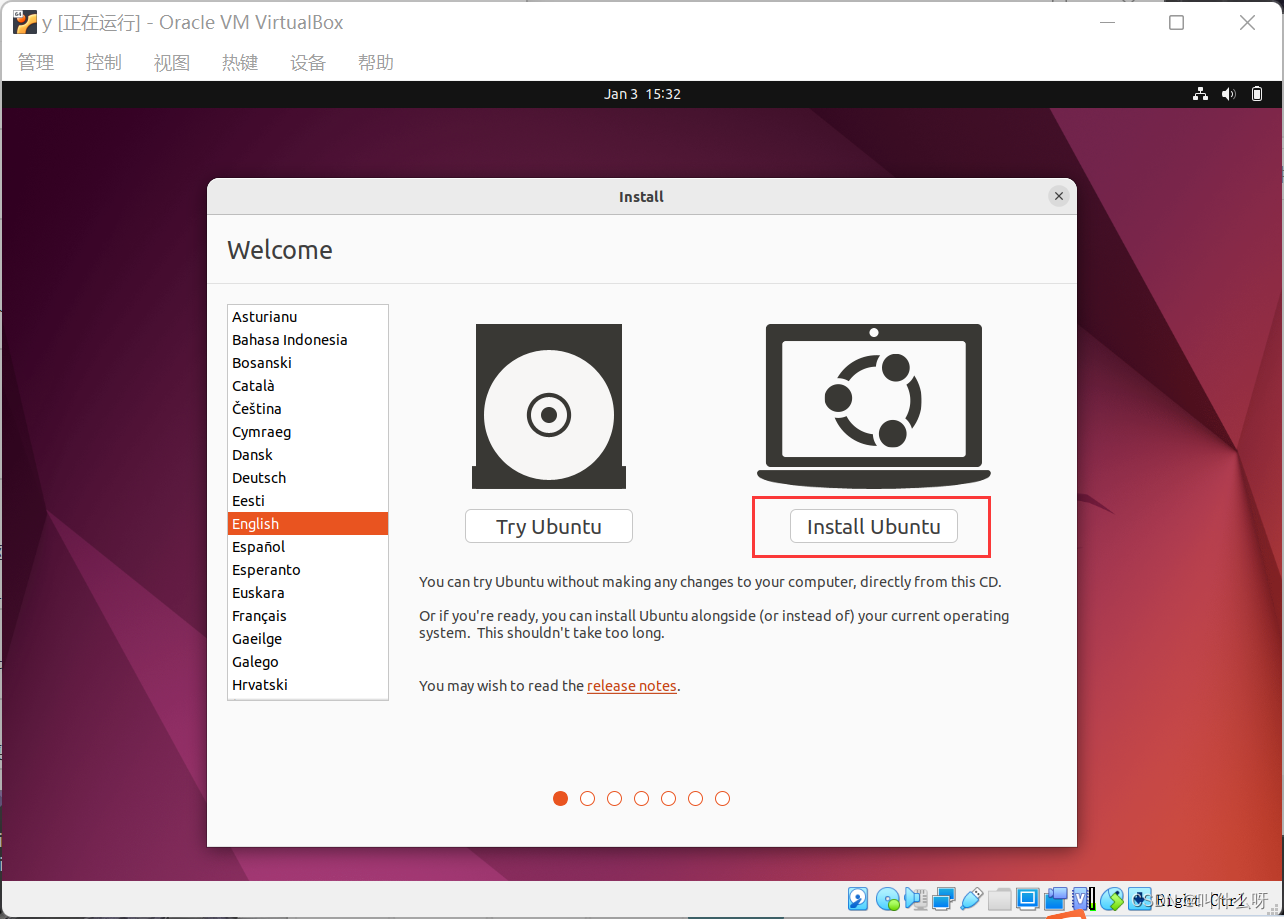Select Esperanto language

pos(308,570)
